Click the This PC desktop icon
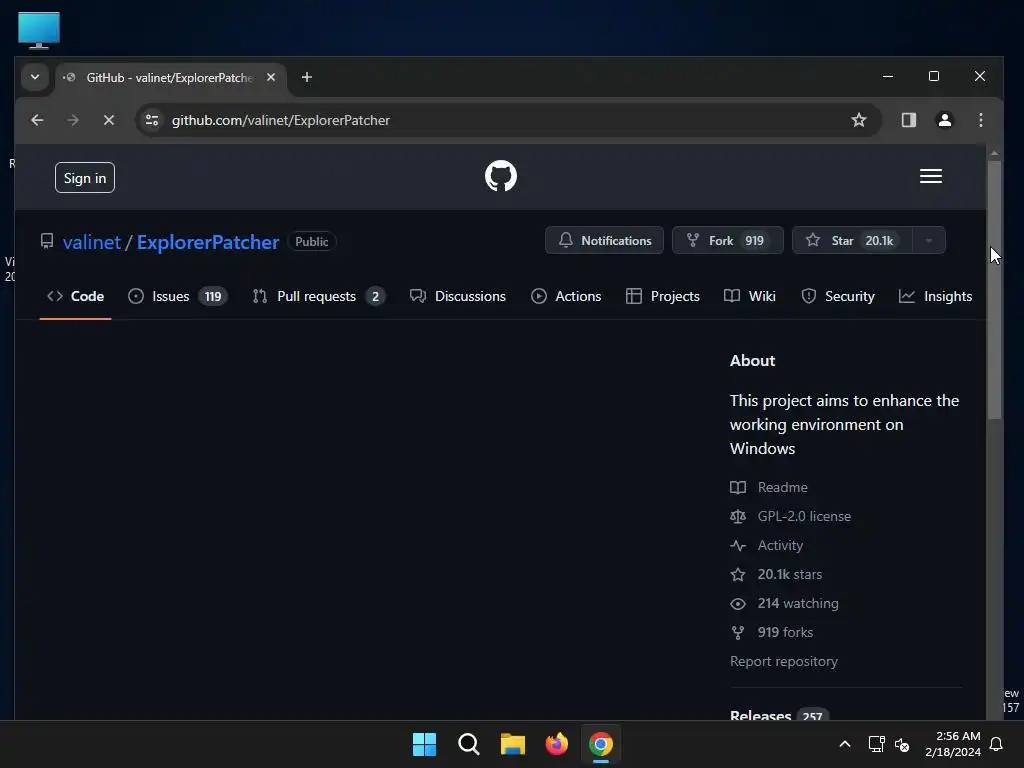 point(39,30)
